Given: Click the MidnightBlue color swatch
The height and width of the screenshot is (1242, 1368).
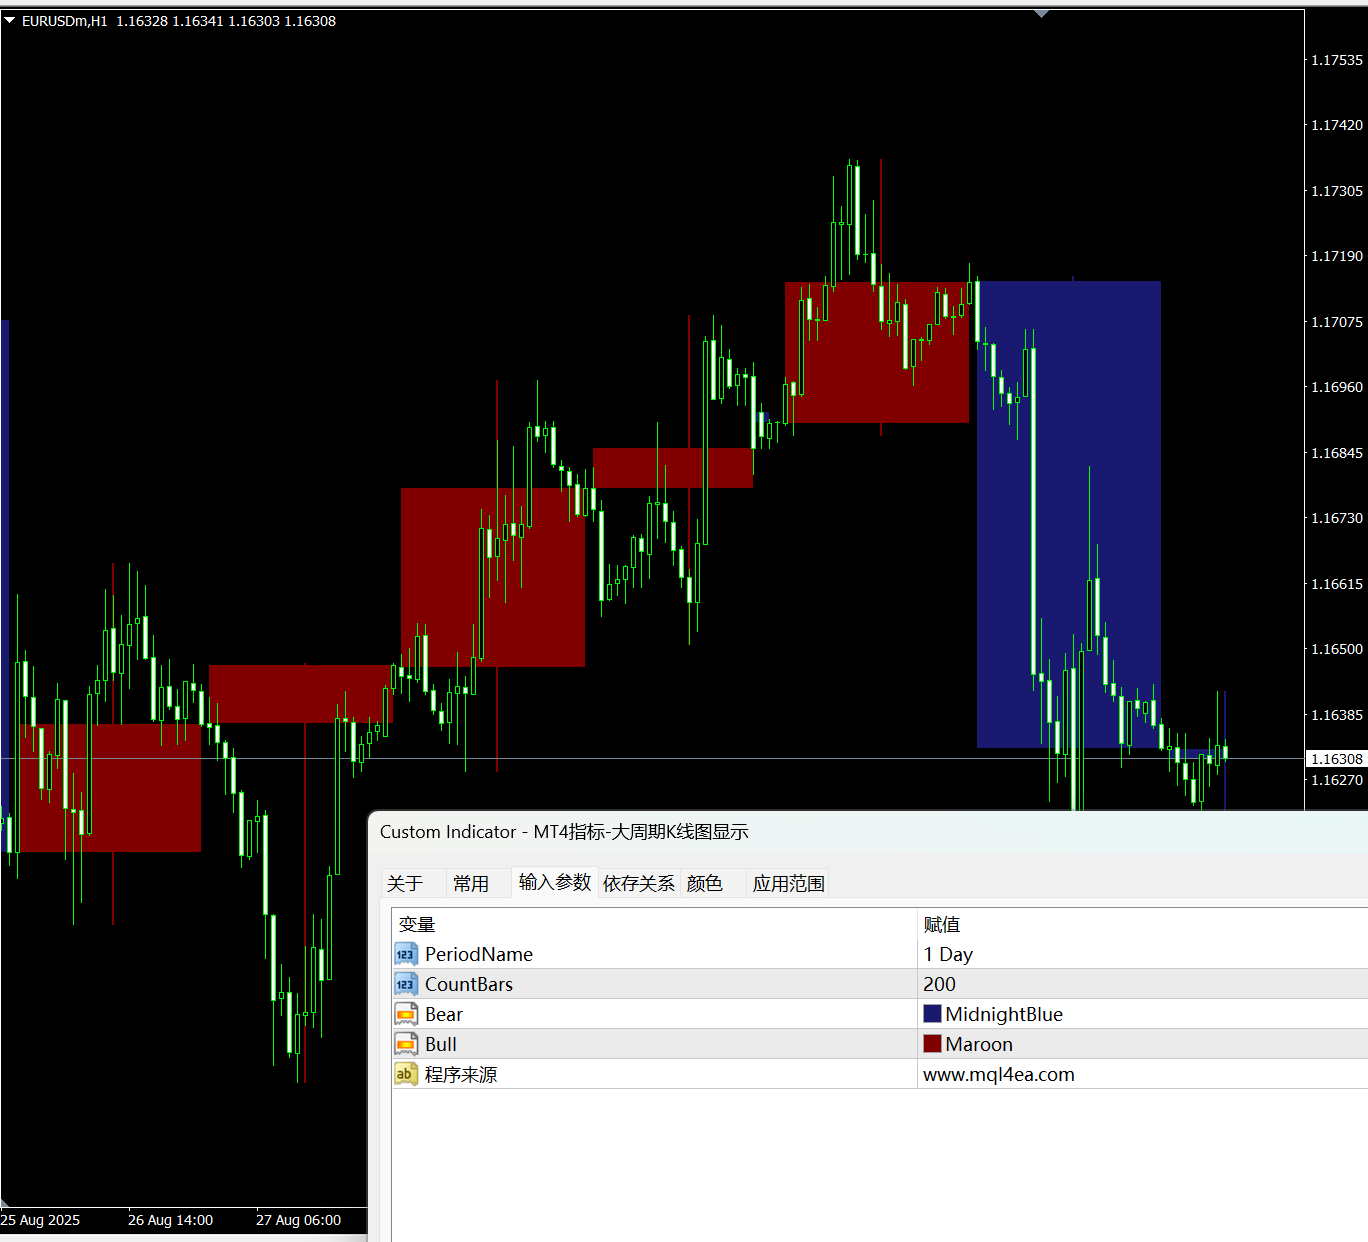Looking at the screenshot, I should [932, 1014].
